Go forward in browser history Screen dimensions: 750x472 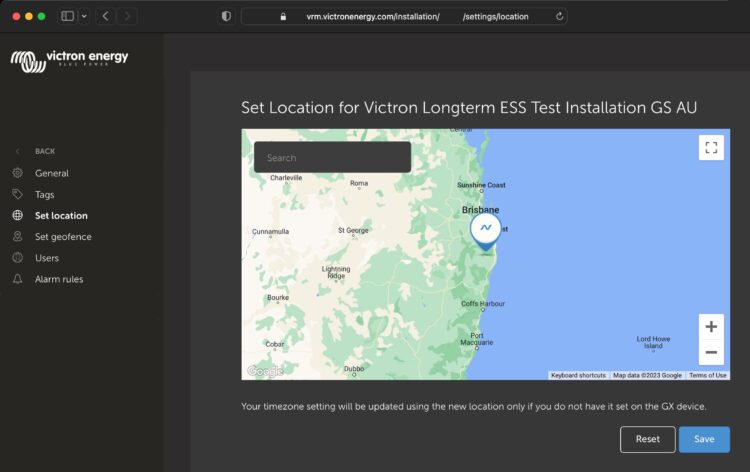(127, 16)
